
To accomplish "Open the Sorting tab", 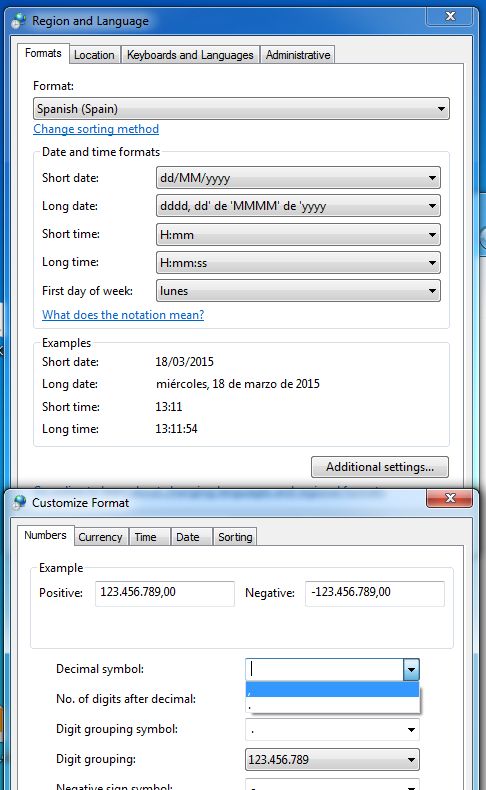I will coord(235,537).
